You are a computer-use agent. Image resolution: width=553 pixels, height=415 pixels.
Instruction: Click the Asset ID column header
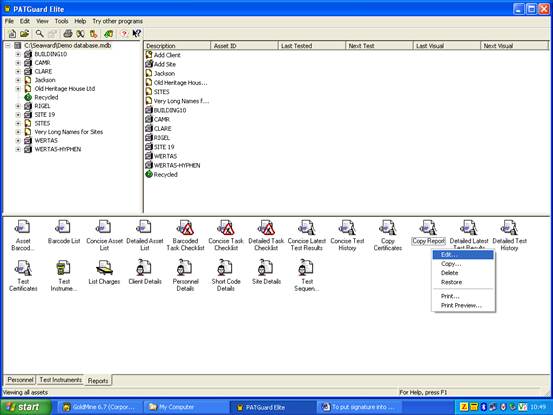pyautogui.click(x=244, y=46)
